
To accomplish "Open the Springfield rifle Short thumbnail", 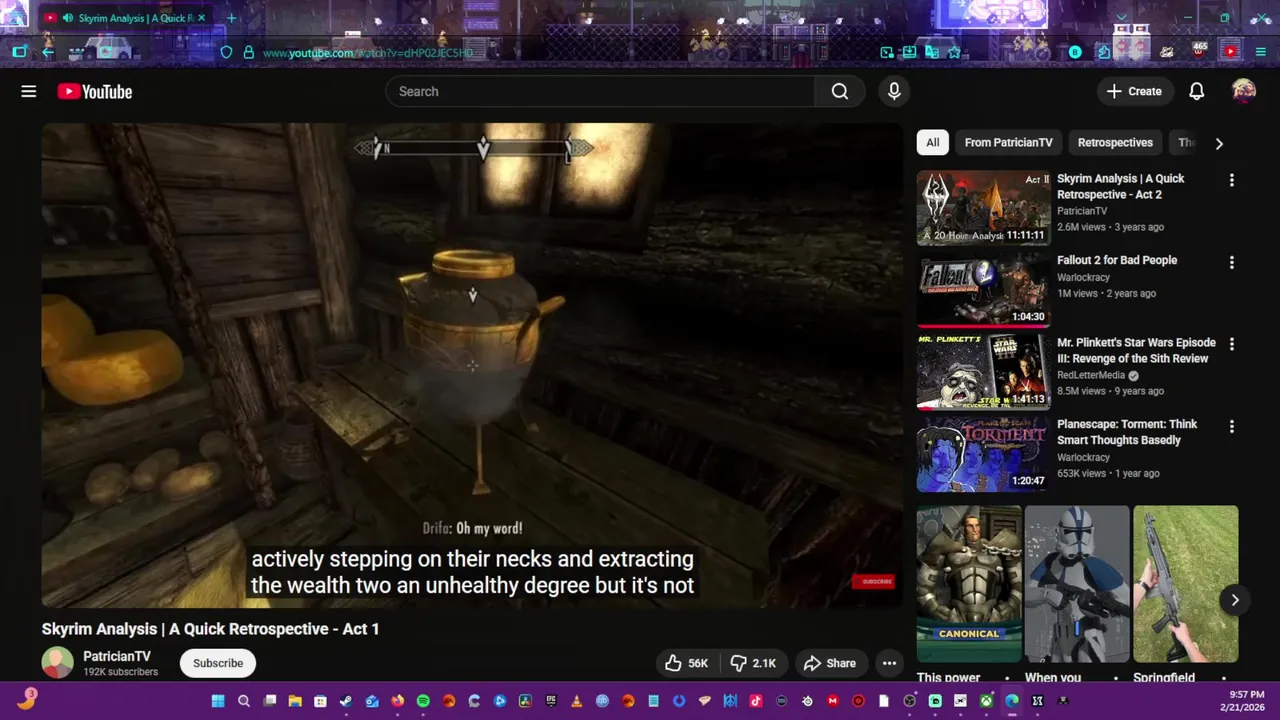I will pos(1185,584).
